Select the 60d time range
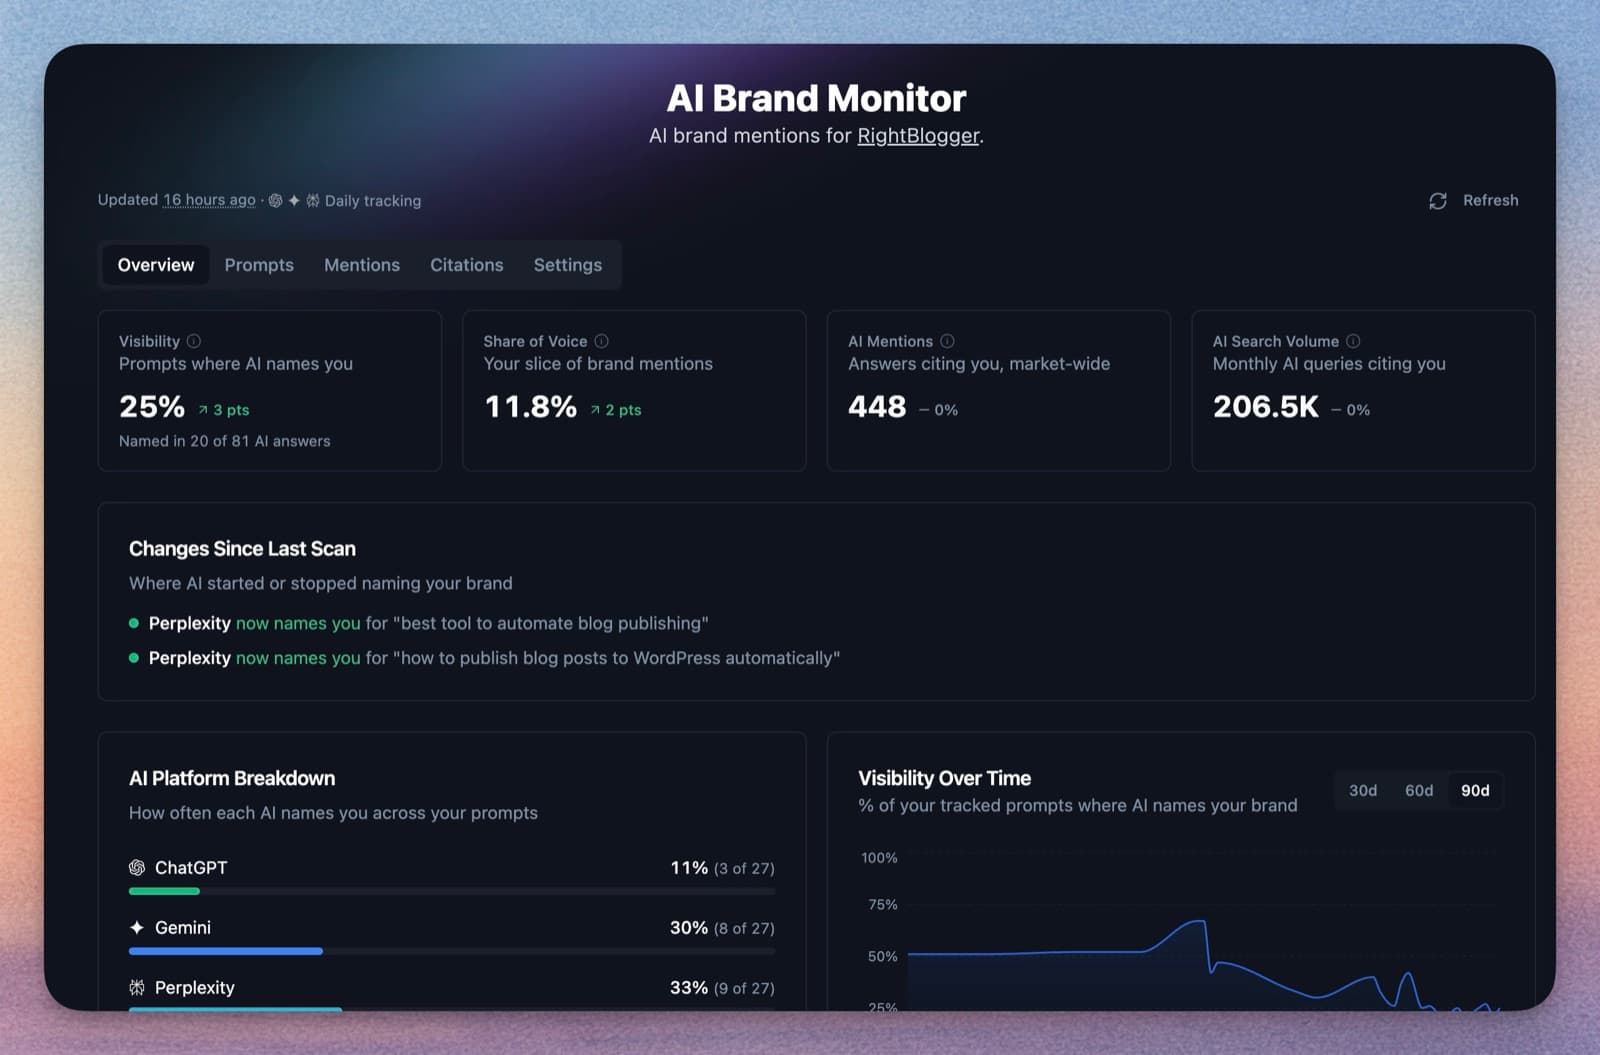1600x1055 pixels. [1419, 791]
